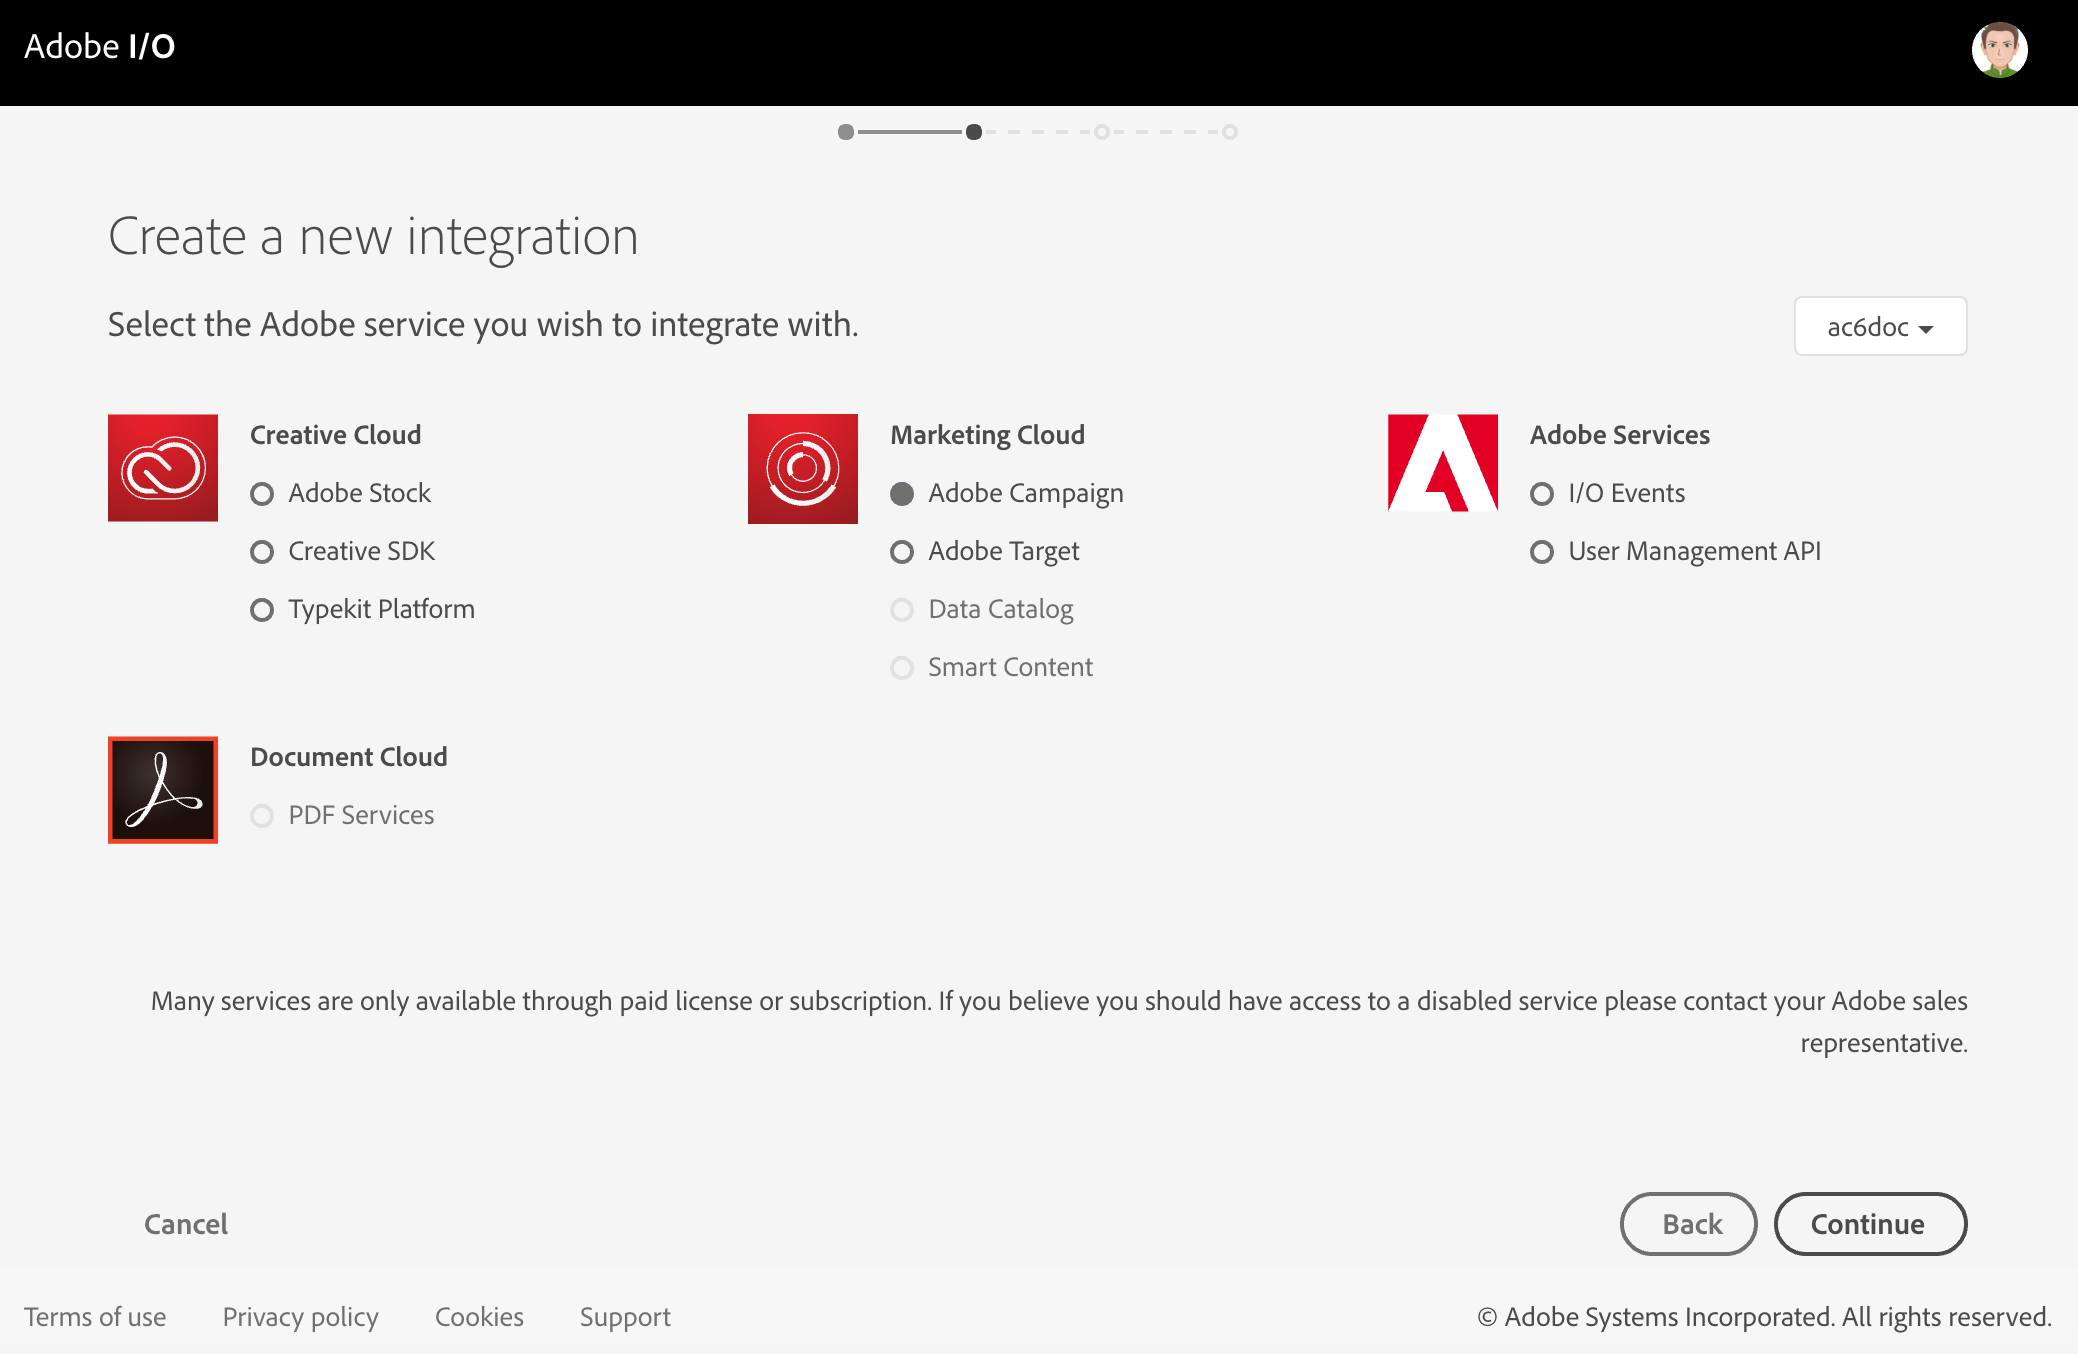Click the Marketing Cloud logo icon
This screenshot has height=1354, width=2078.
click(803, 468)
